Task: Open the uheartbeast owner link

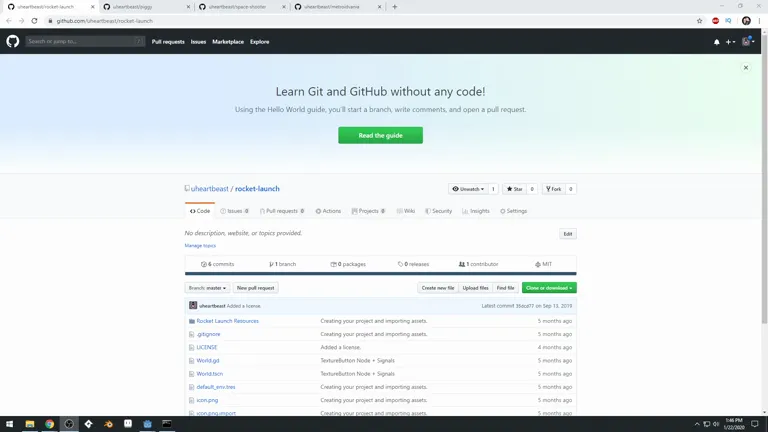Action: [210, 189]
